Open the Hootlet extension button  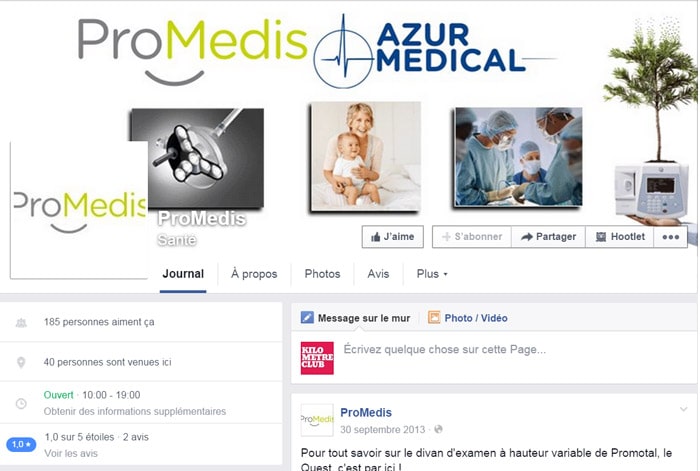coord(620,237)
